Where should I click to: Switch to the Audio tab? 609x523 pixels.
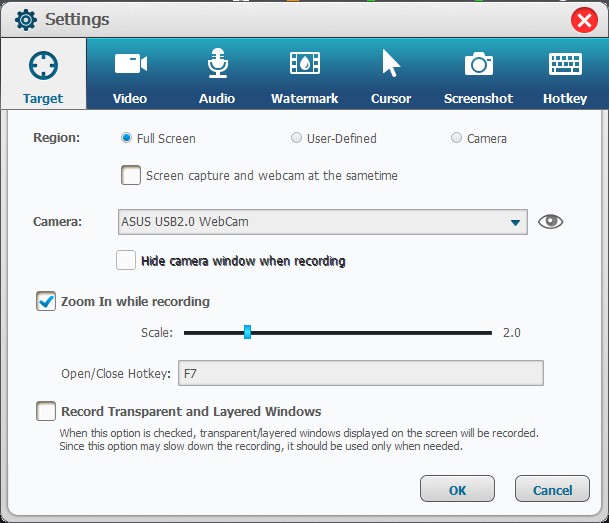pyautogui.click(x=217, y=74)
